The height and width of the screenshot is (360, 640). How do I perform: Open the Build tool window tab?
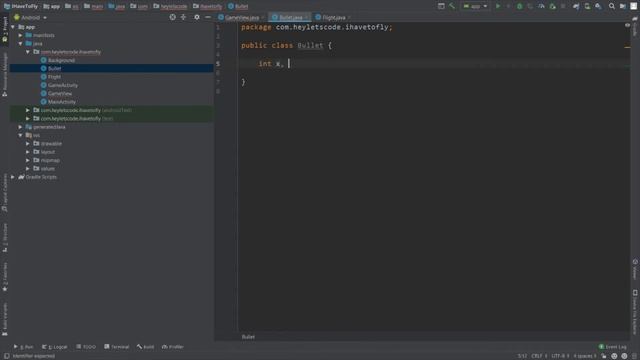[145, 347]
